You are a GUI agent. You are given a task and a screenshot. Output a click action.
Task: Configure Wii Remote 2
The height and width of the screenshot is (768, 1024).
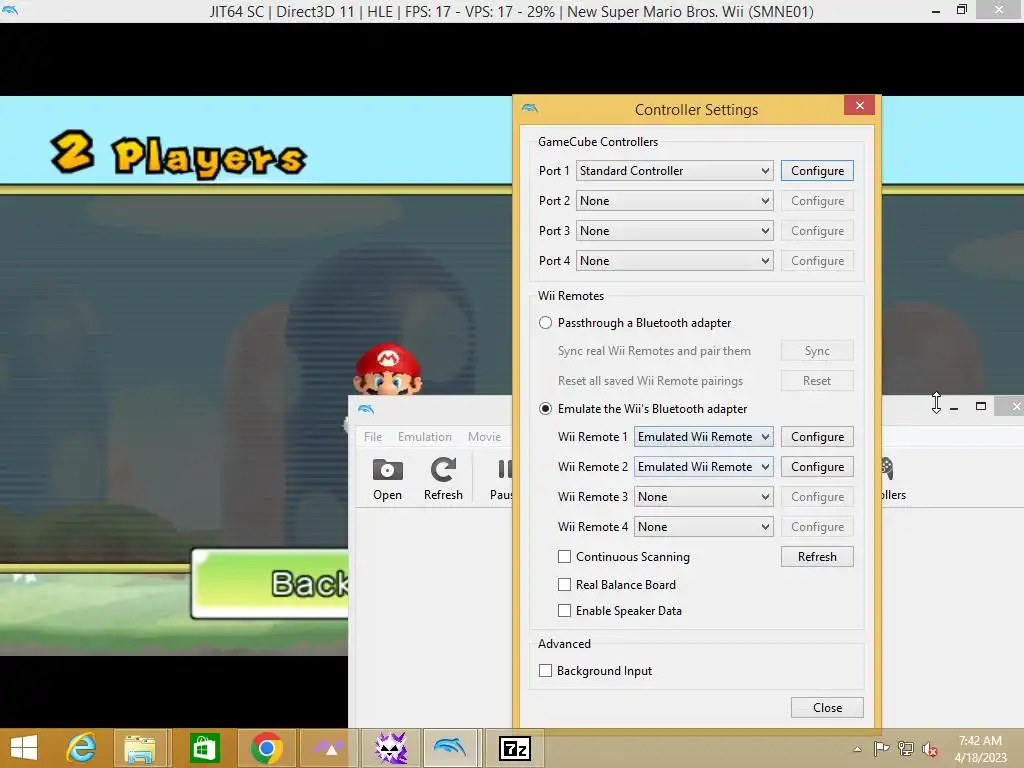[817, 467]
